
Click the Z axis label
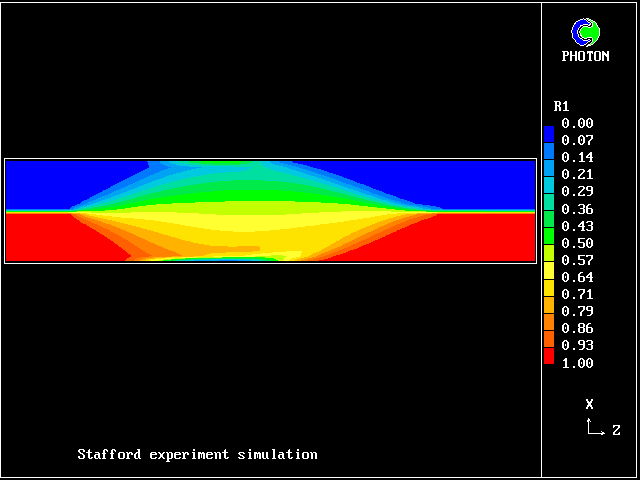pos(616,431)
